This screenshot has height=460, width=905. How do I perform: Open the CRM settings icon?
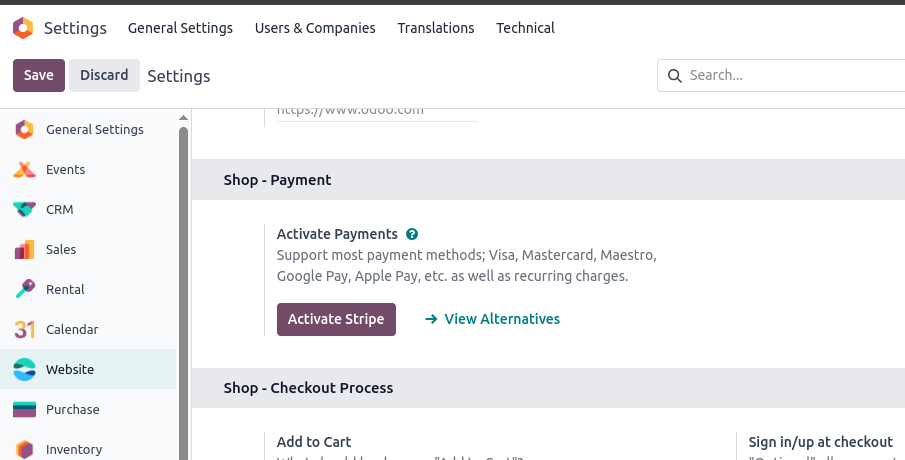[24, 209]
